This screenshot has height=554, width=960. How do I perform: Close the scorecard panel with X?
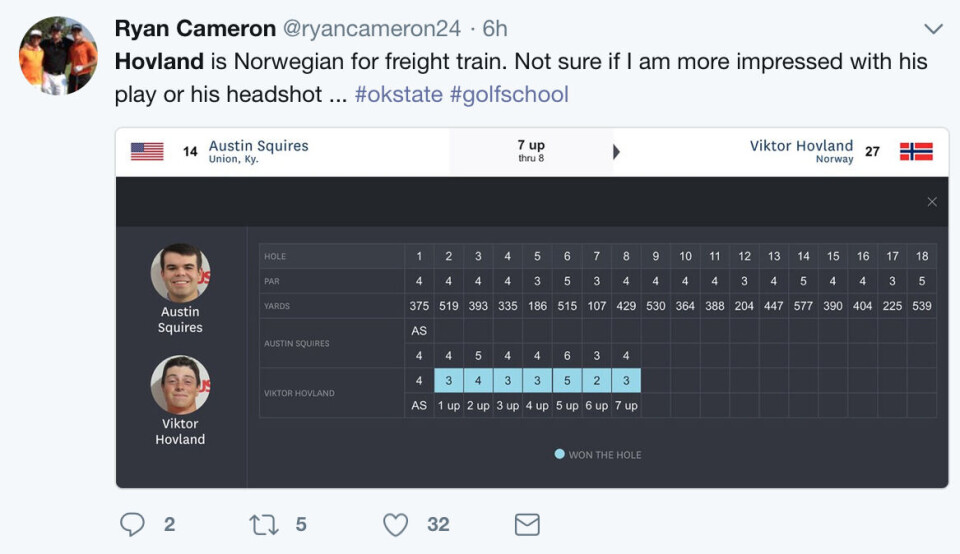(932, 202)
